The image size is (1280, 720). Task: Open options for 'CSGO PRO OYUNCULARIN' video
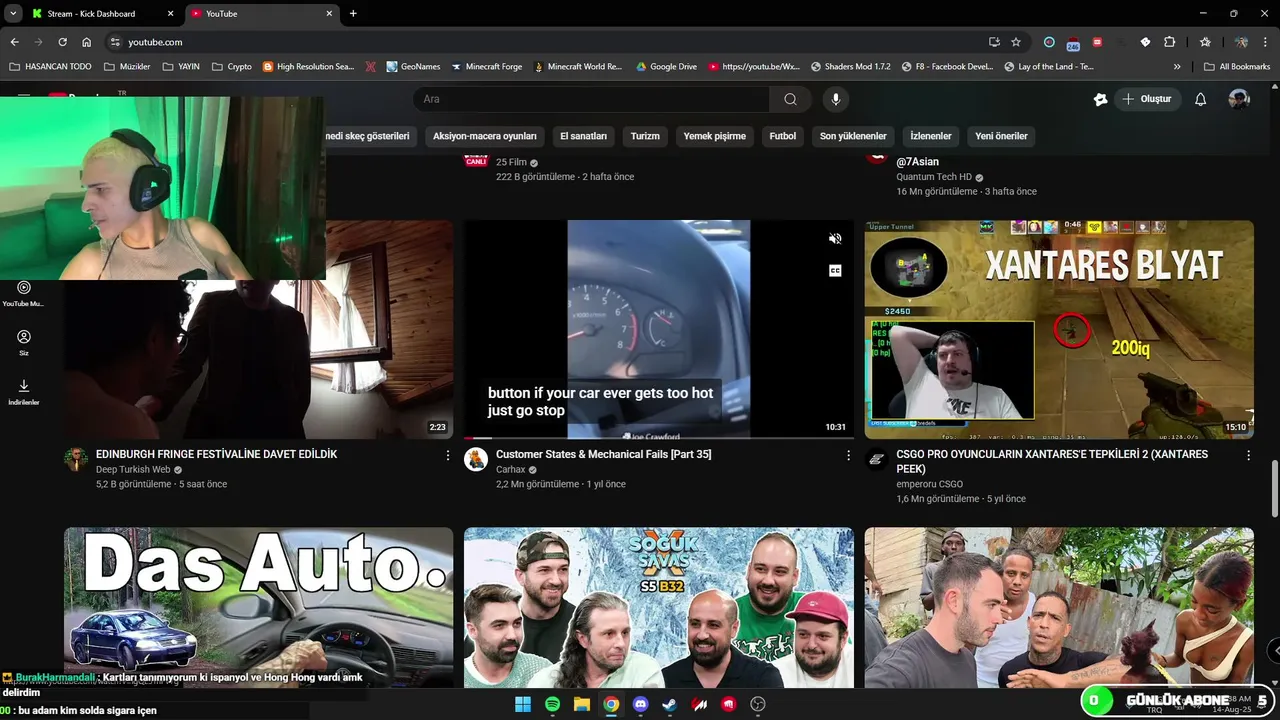[1248, 455]
